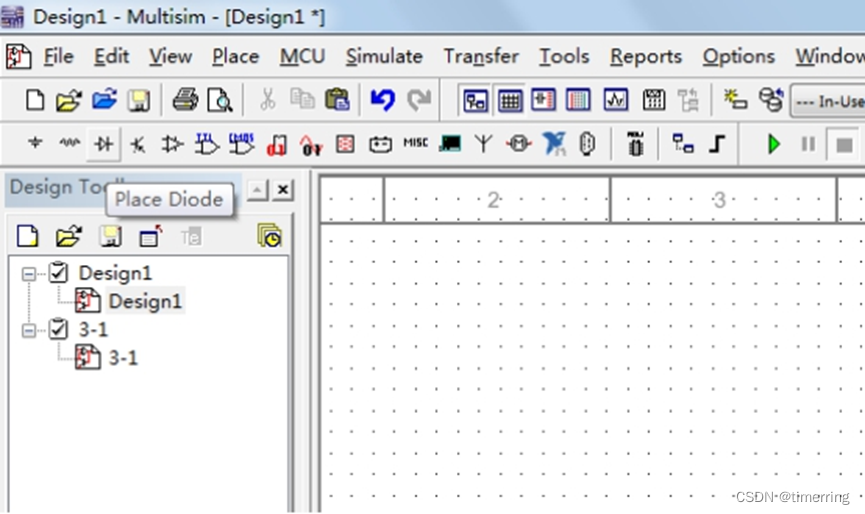865x514 pixels.
Task: Open the SPICE netlist viewer icon
Action: point(543,100)
